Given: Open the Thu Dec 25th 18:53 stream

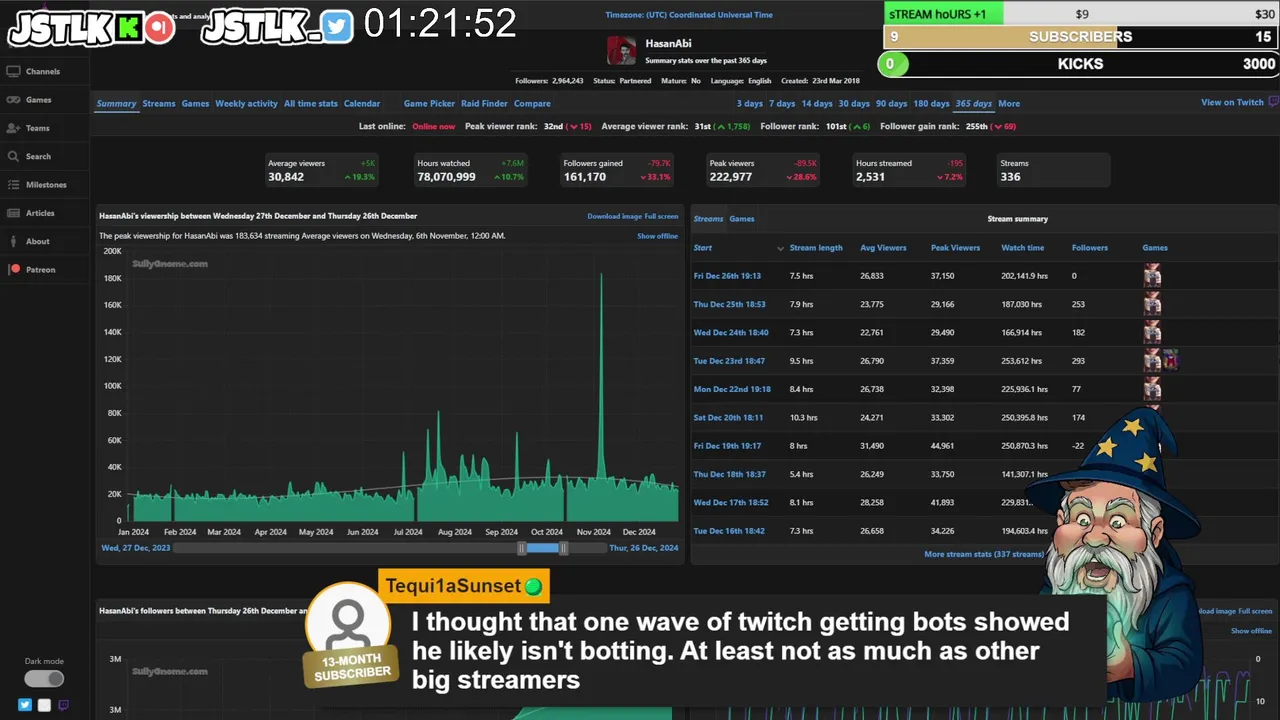Looking at the screenshot, I should point(729,304).
